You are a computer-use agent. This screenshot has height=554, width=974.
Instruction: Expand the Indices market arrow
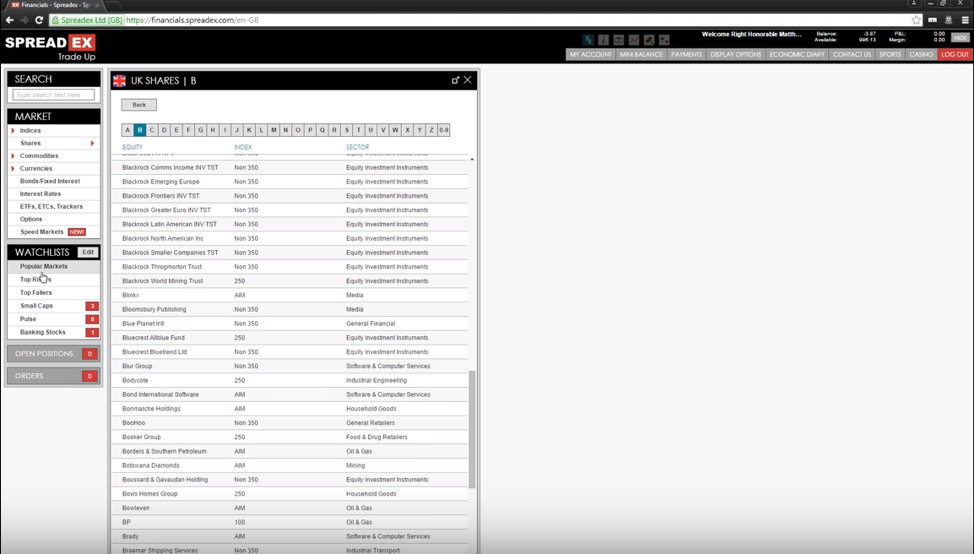13,130
